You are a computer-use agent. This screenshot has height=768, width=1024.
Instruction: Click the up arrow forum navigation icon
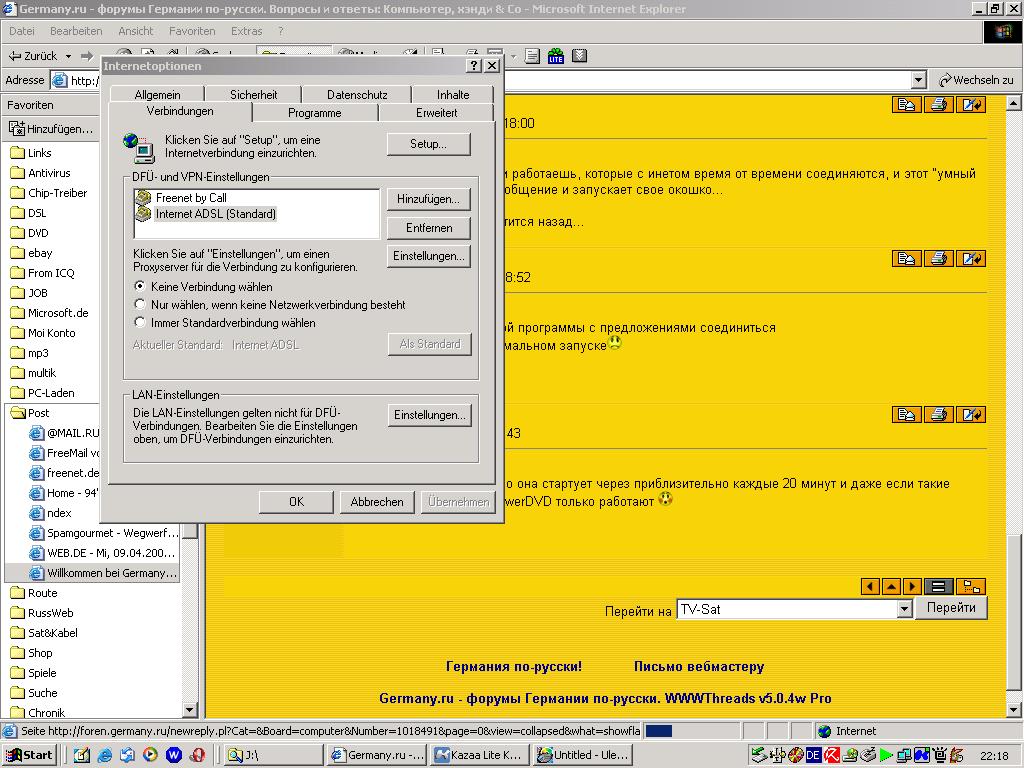click(x=891, y=586)
